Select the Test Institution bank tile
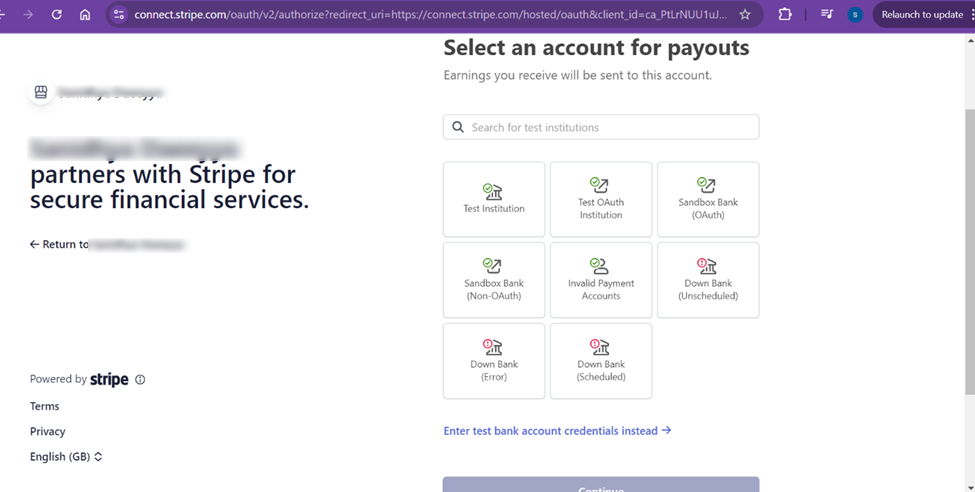This screenshot has height=492, width=975. click(494, 200)
